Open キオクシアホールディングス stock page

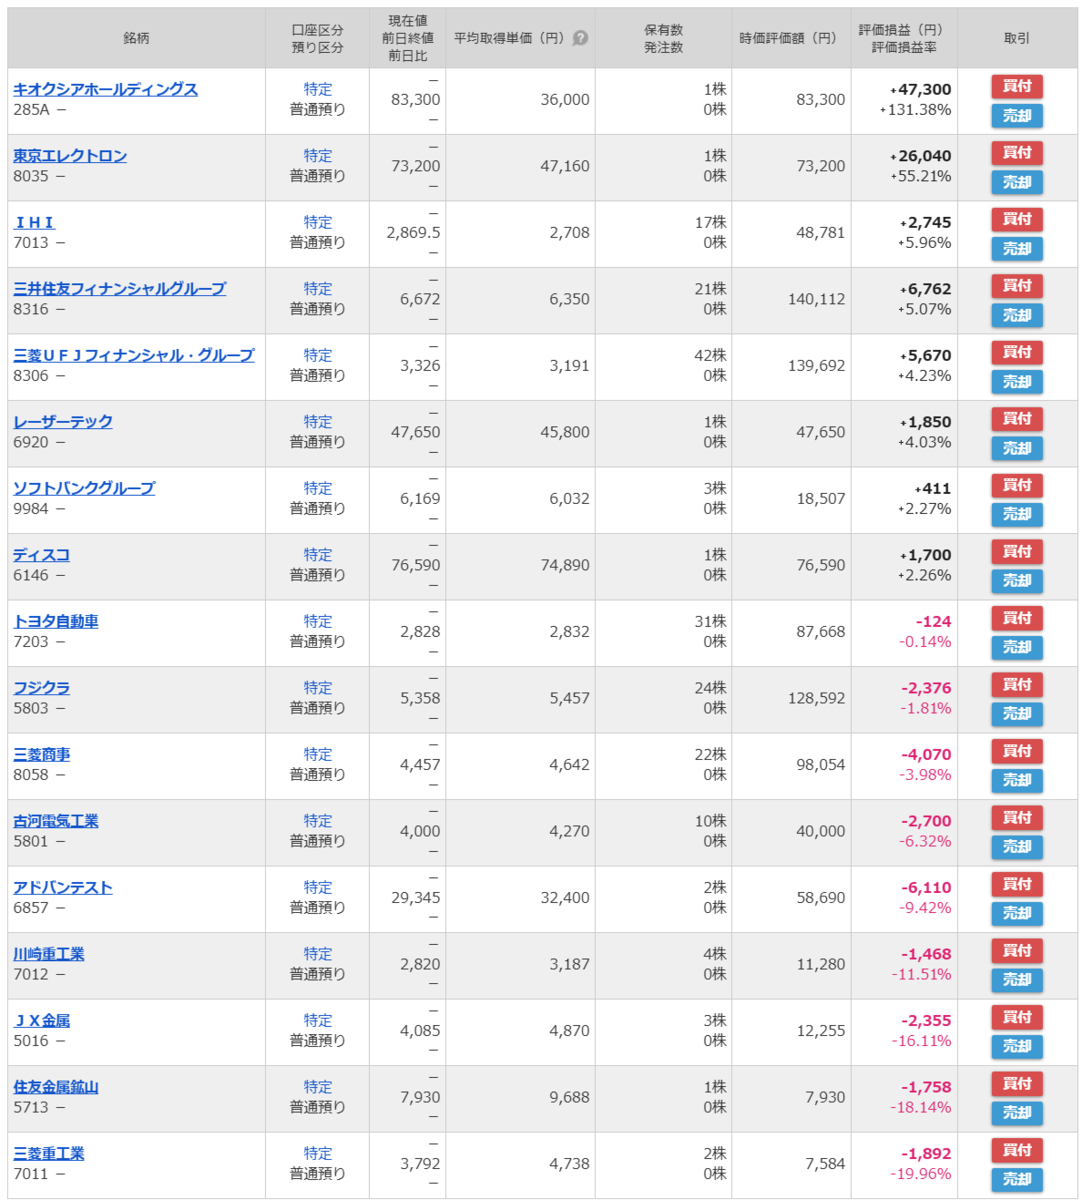coord(105,89)
